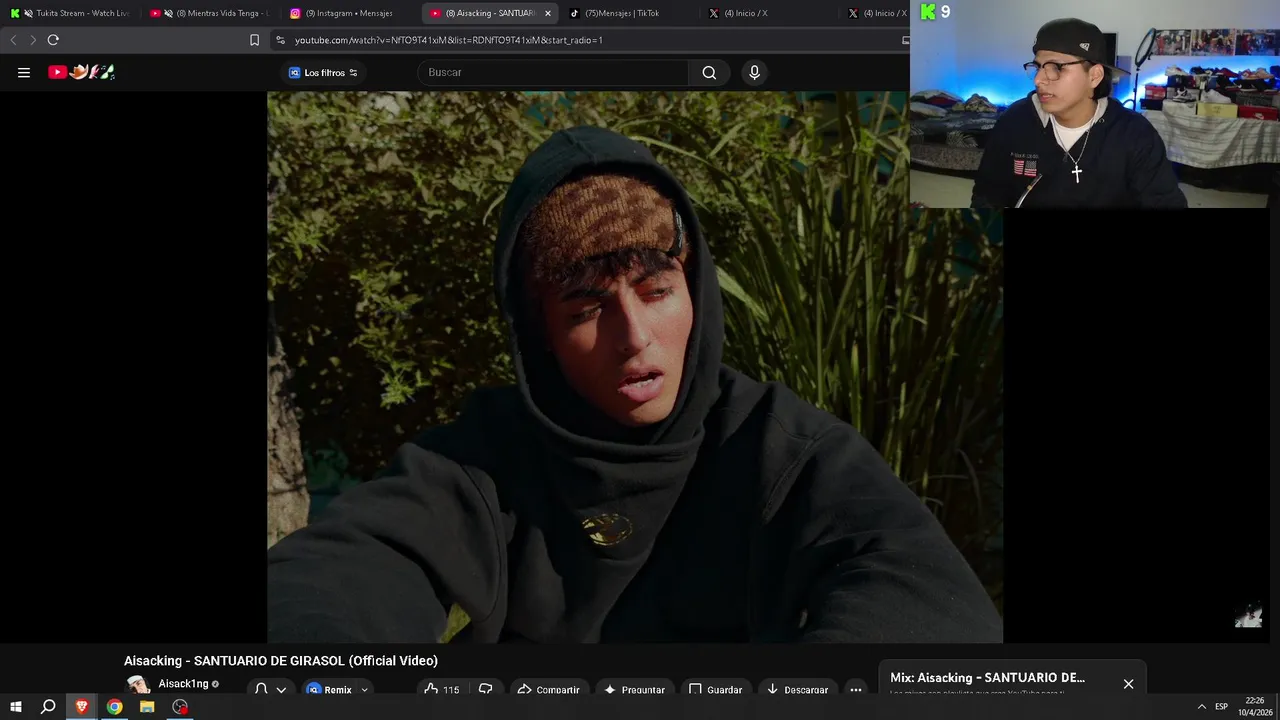Expand the Remix dropdown arrow

coord(364,689)
